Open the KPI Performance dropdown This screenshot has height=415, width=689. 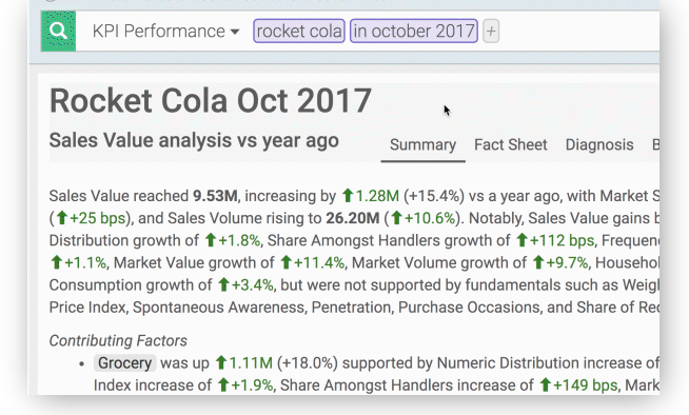pos(166,32)
